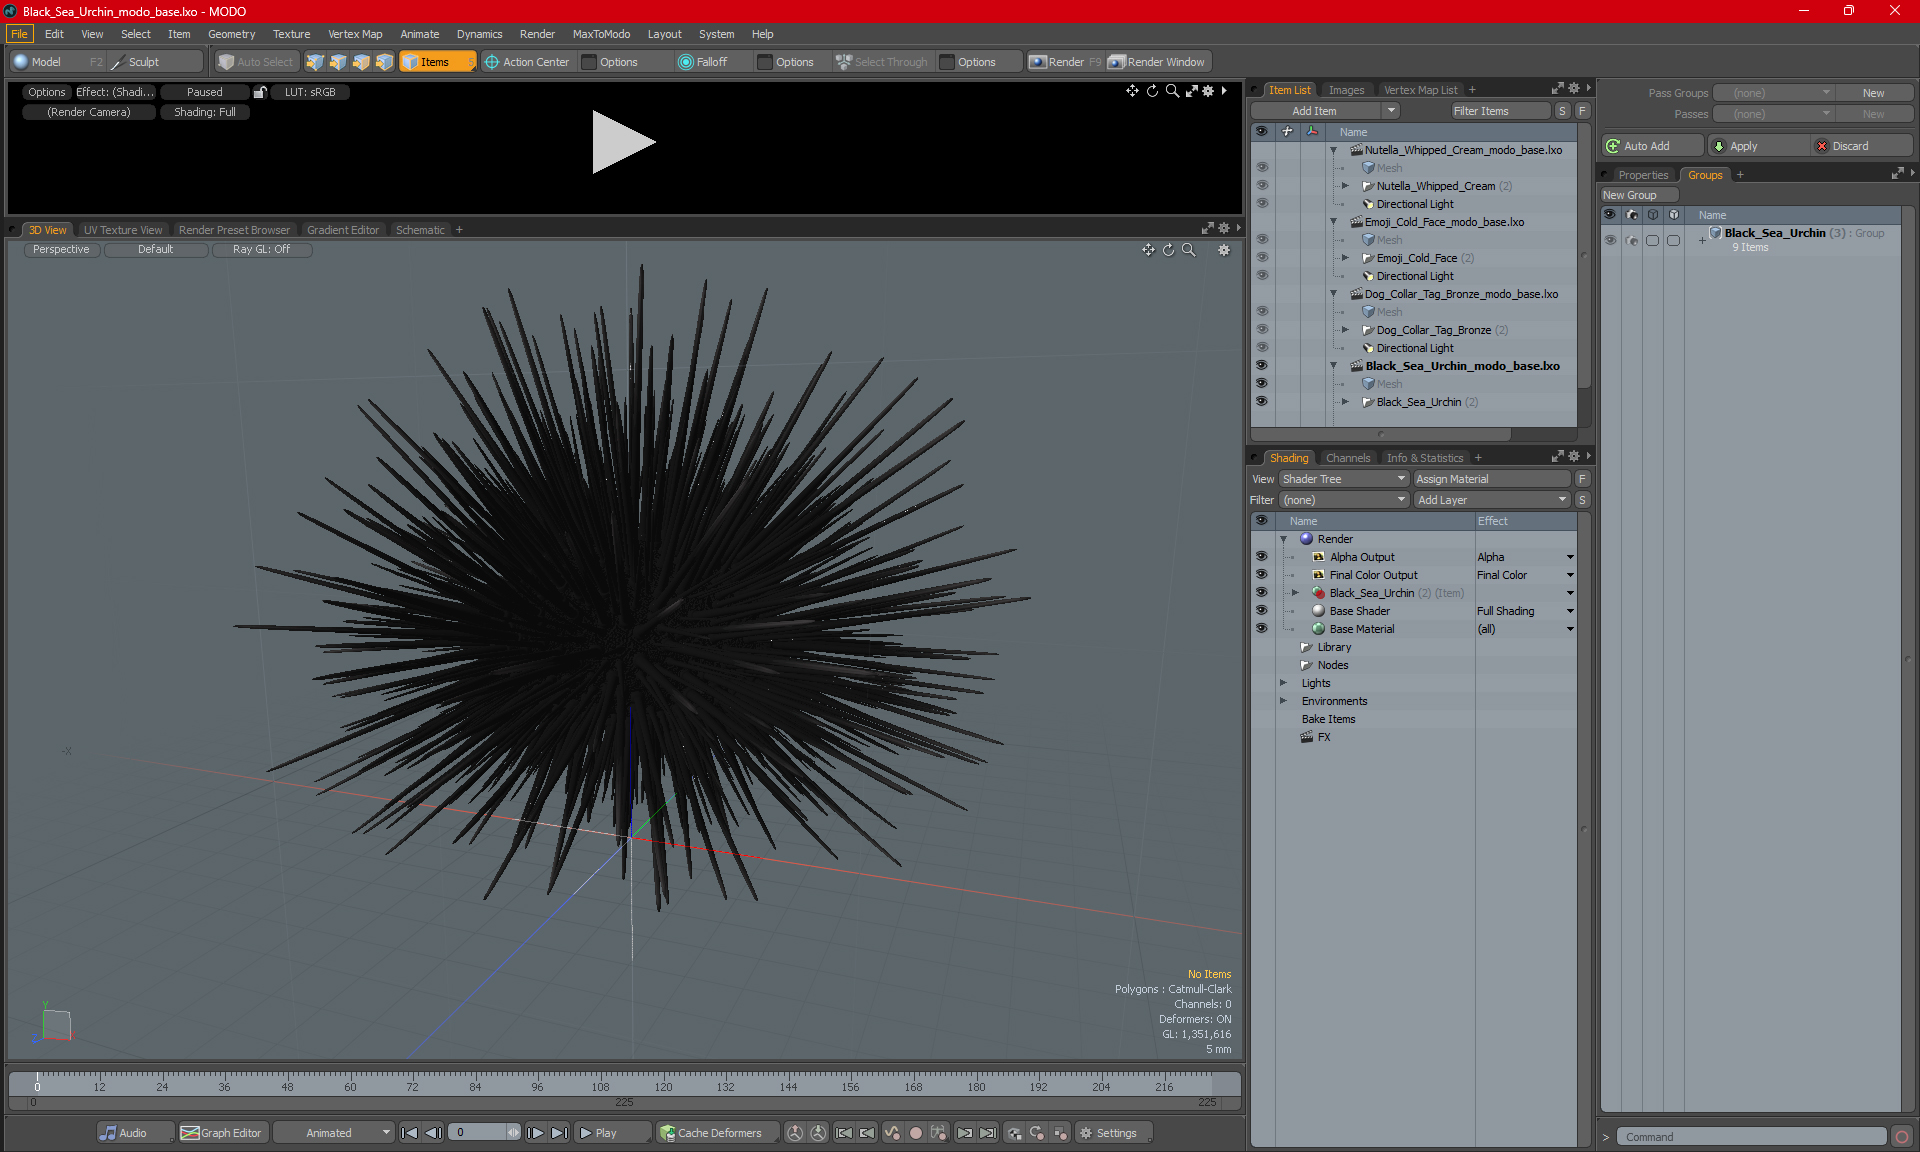Toggle visibility of Black_Sea_Urchin item
Screen dimensions: 1920x1152
(x=1261, y=402)
